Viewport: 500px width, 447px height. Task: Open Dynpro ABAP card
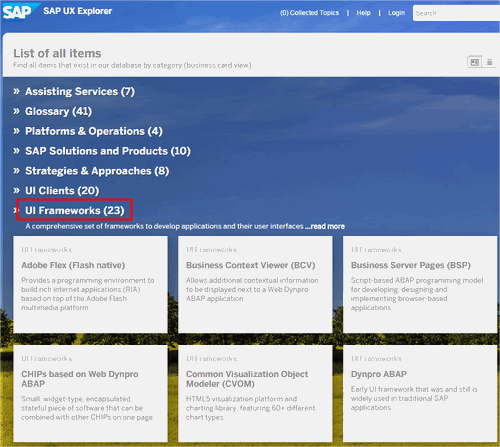click(420, 393)
